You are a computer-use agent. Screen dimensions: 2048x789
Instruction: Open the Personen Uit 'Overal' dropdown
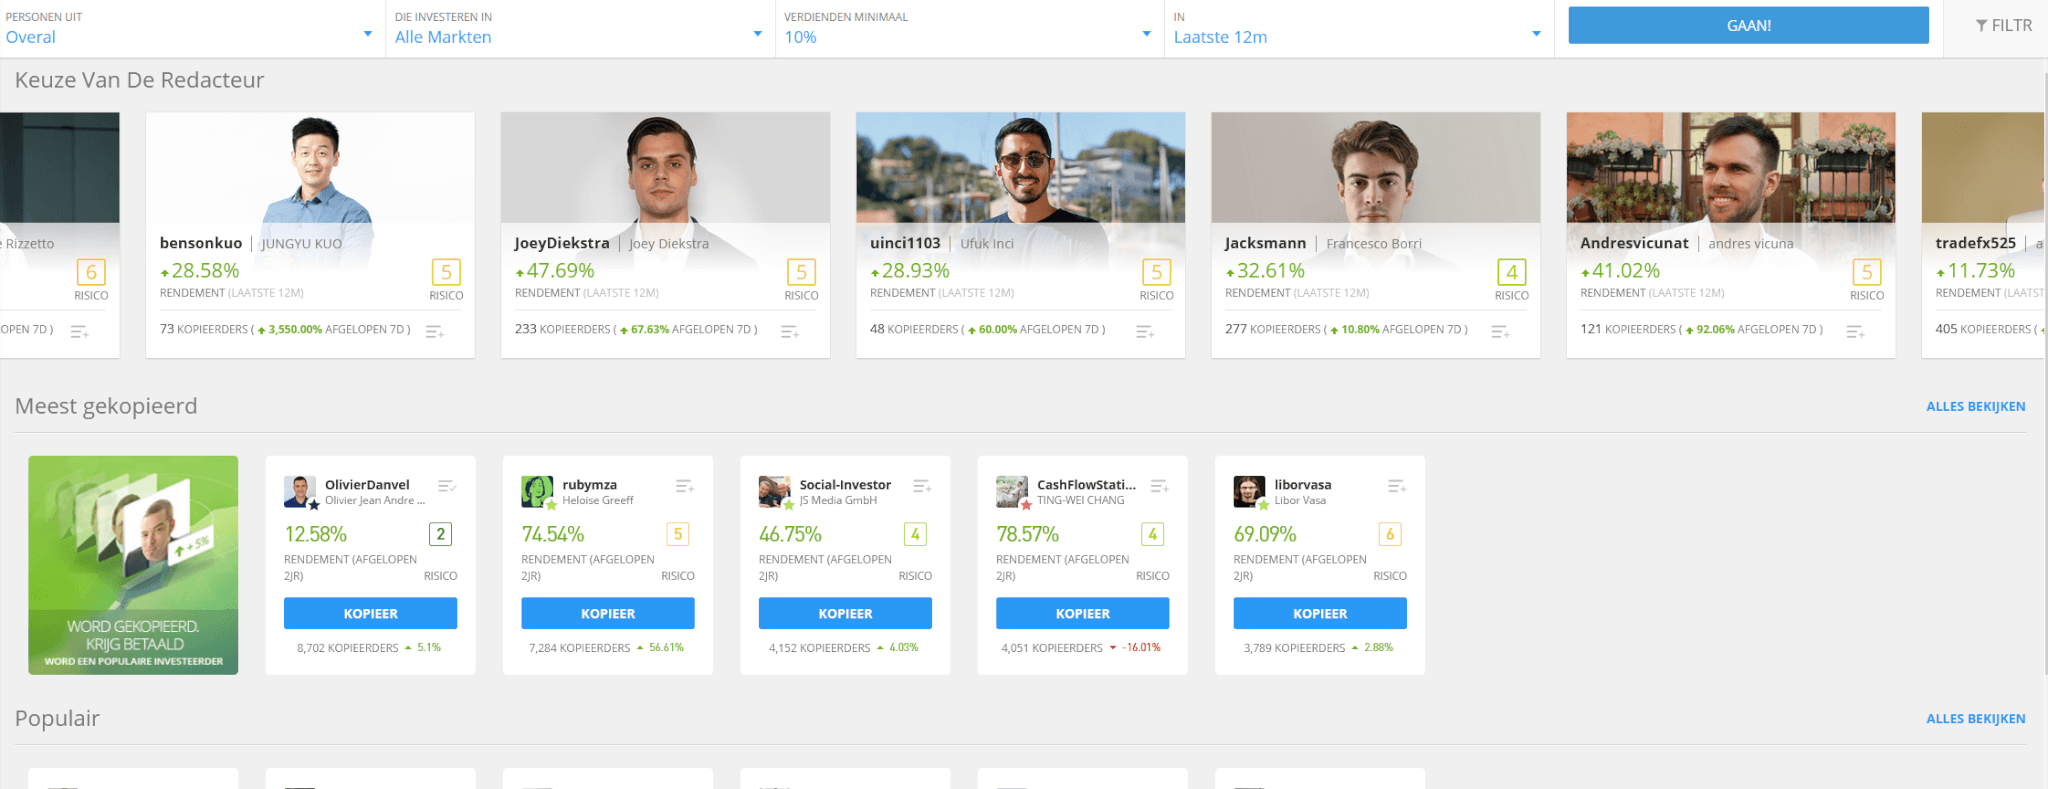[x=190, y=28]
